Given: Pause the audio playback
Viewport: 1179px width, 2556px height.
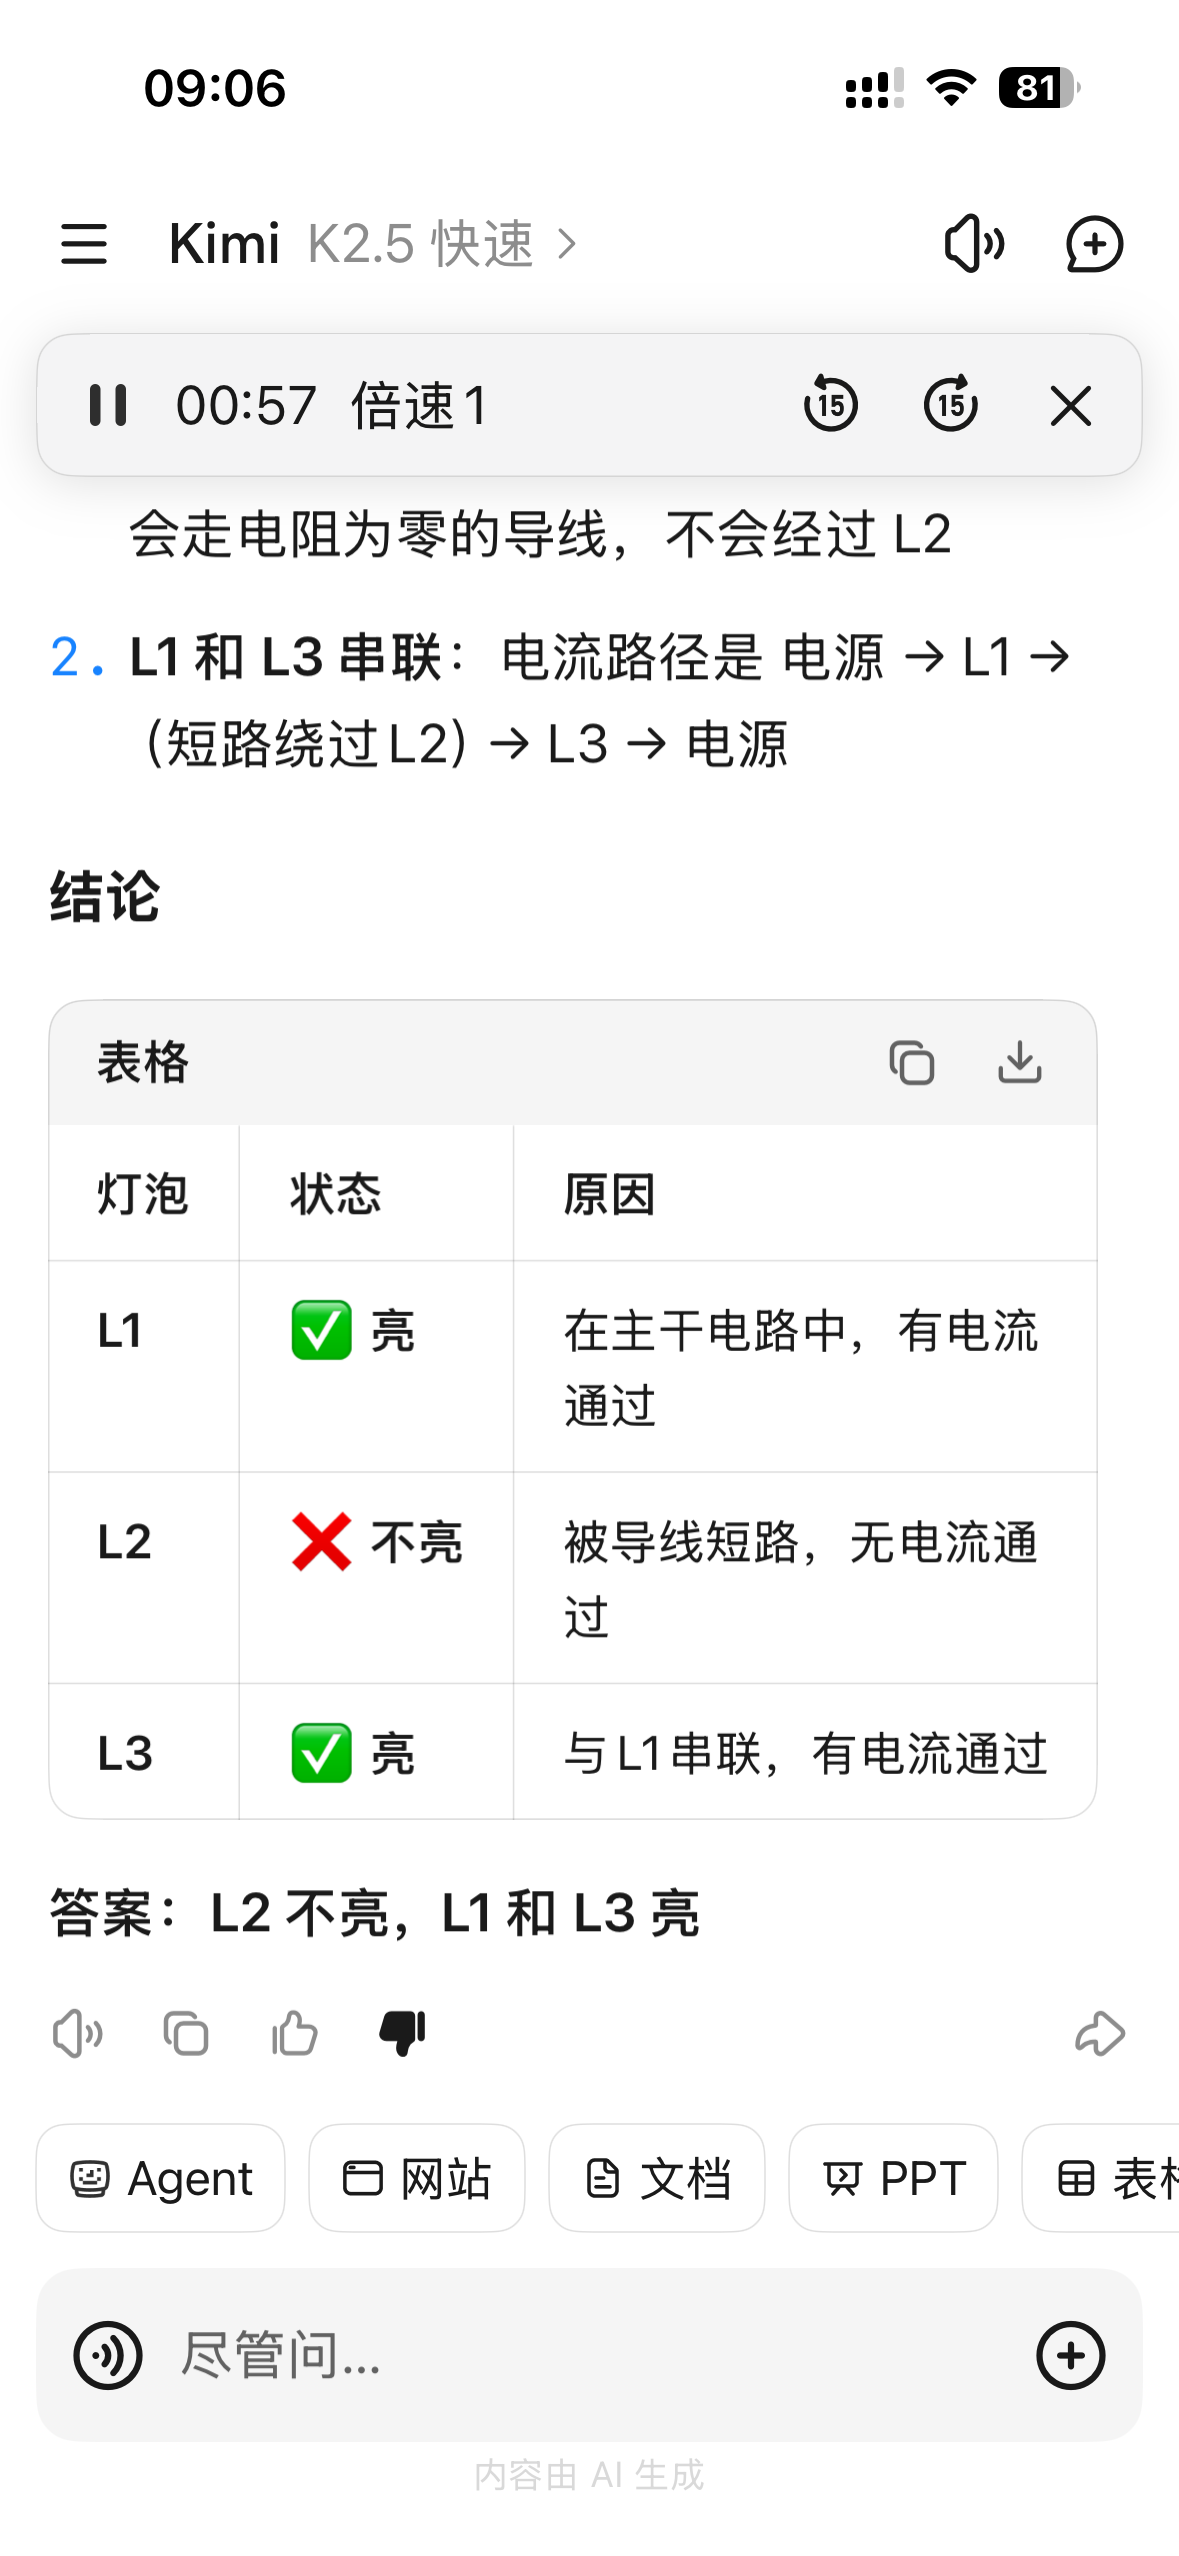Looking at the screenshot, I should 108,405.
